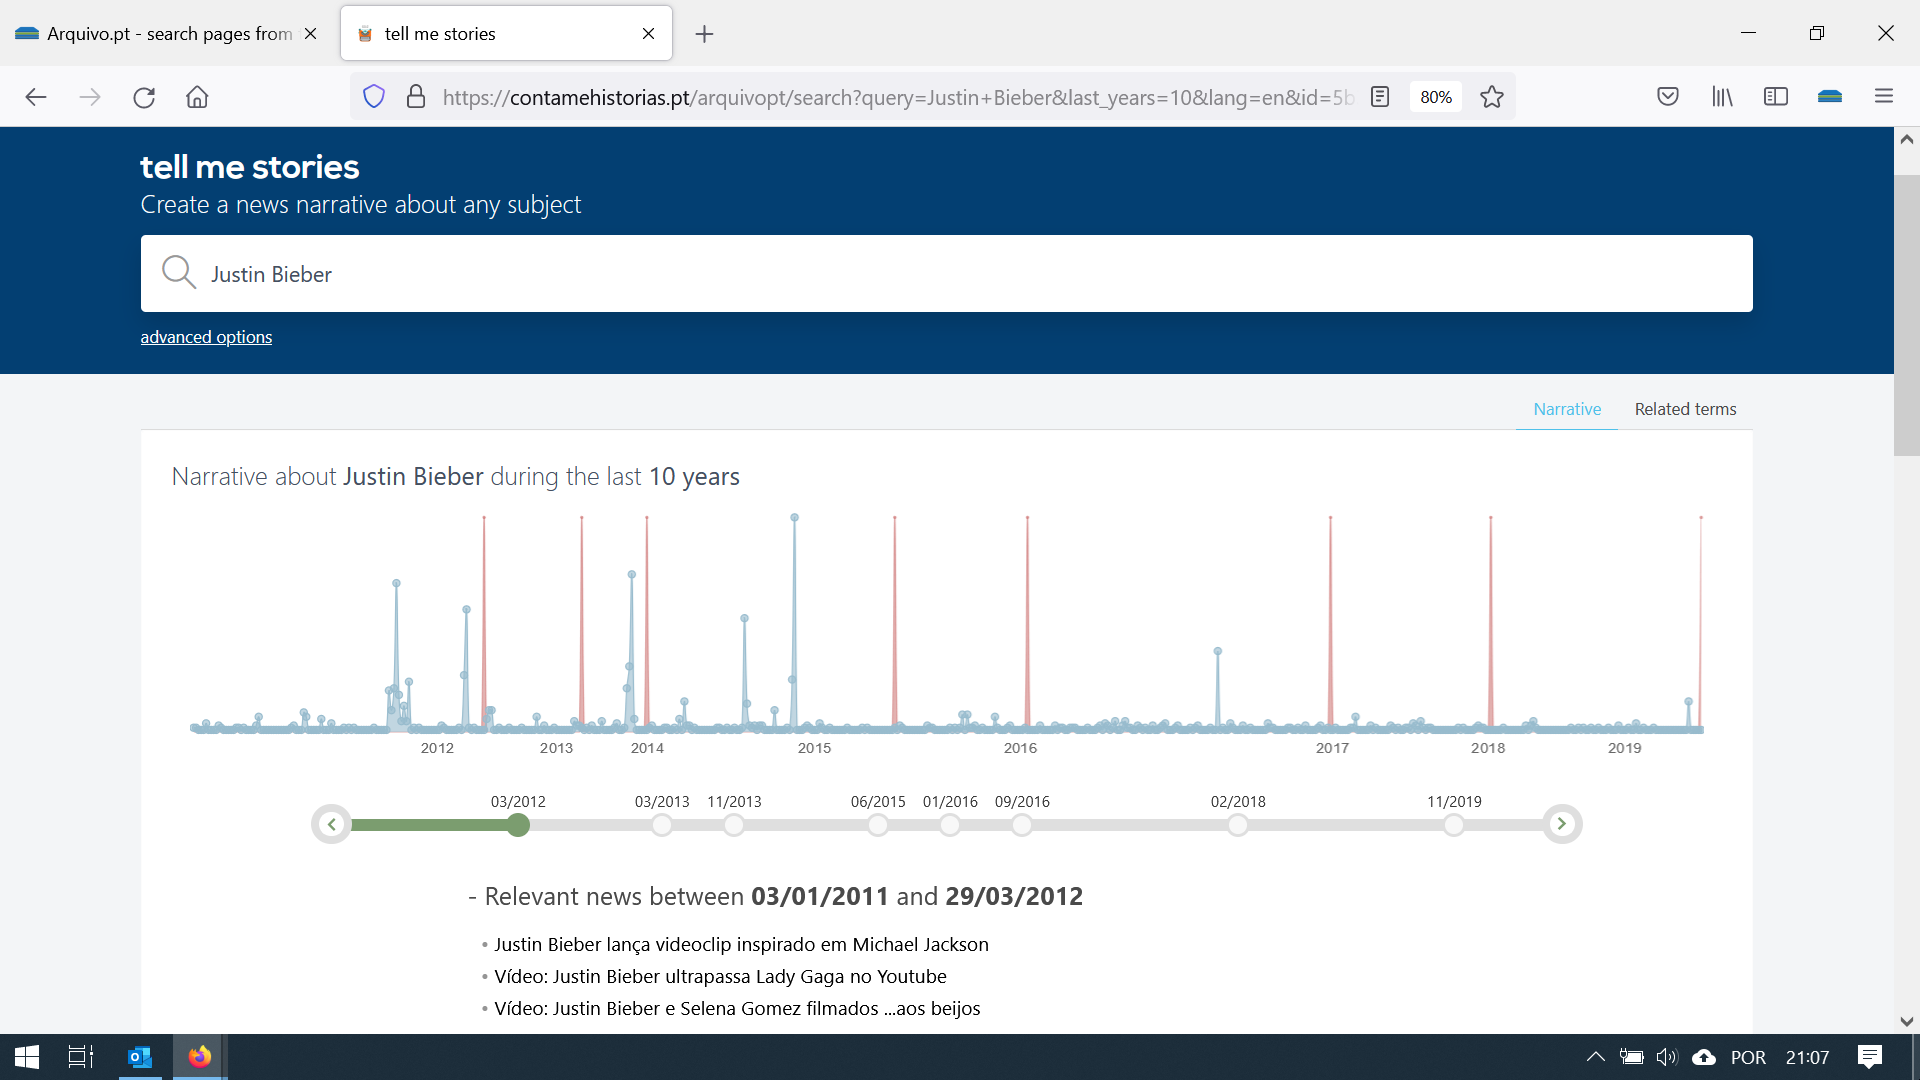Click the timeline next arrow
Viewport: 1920px width, 1080px height.
pos(1561,824)
